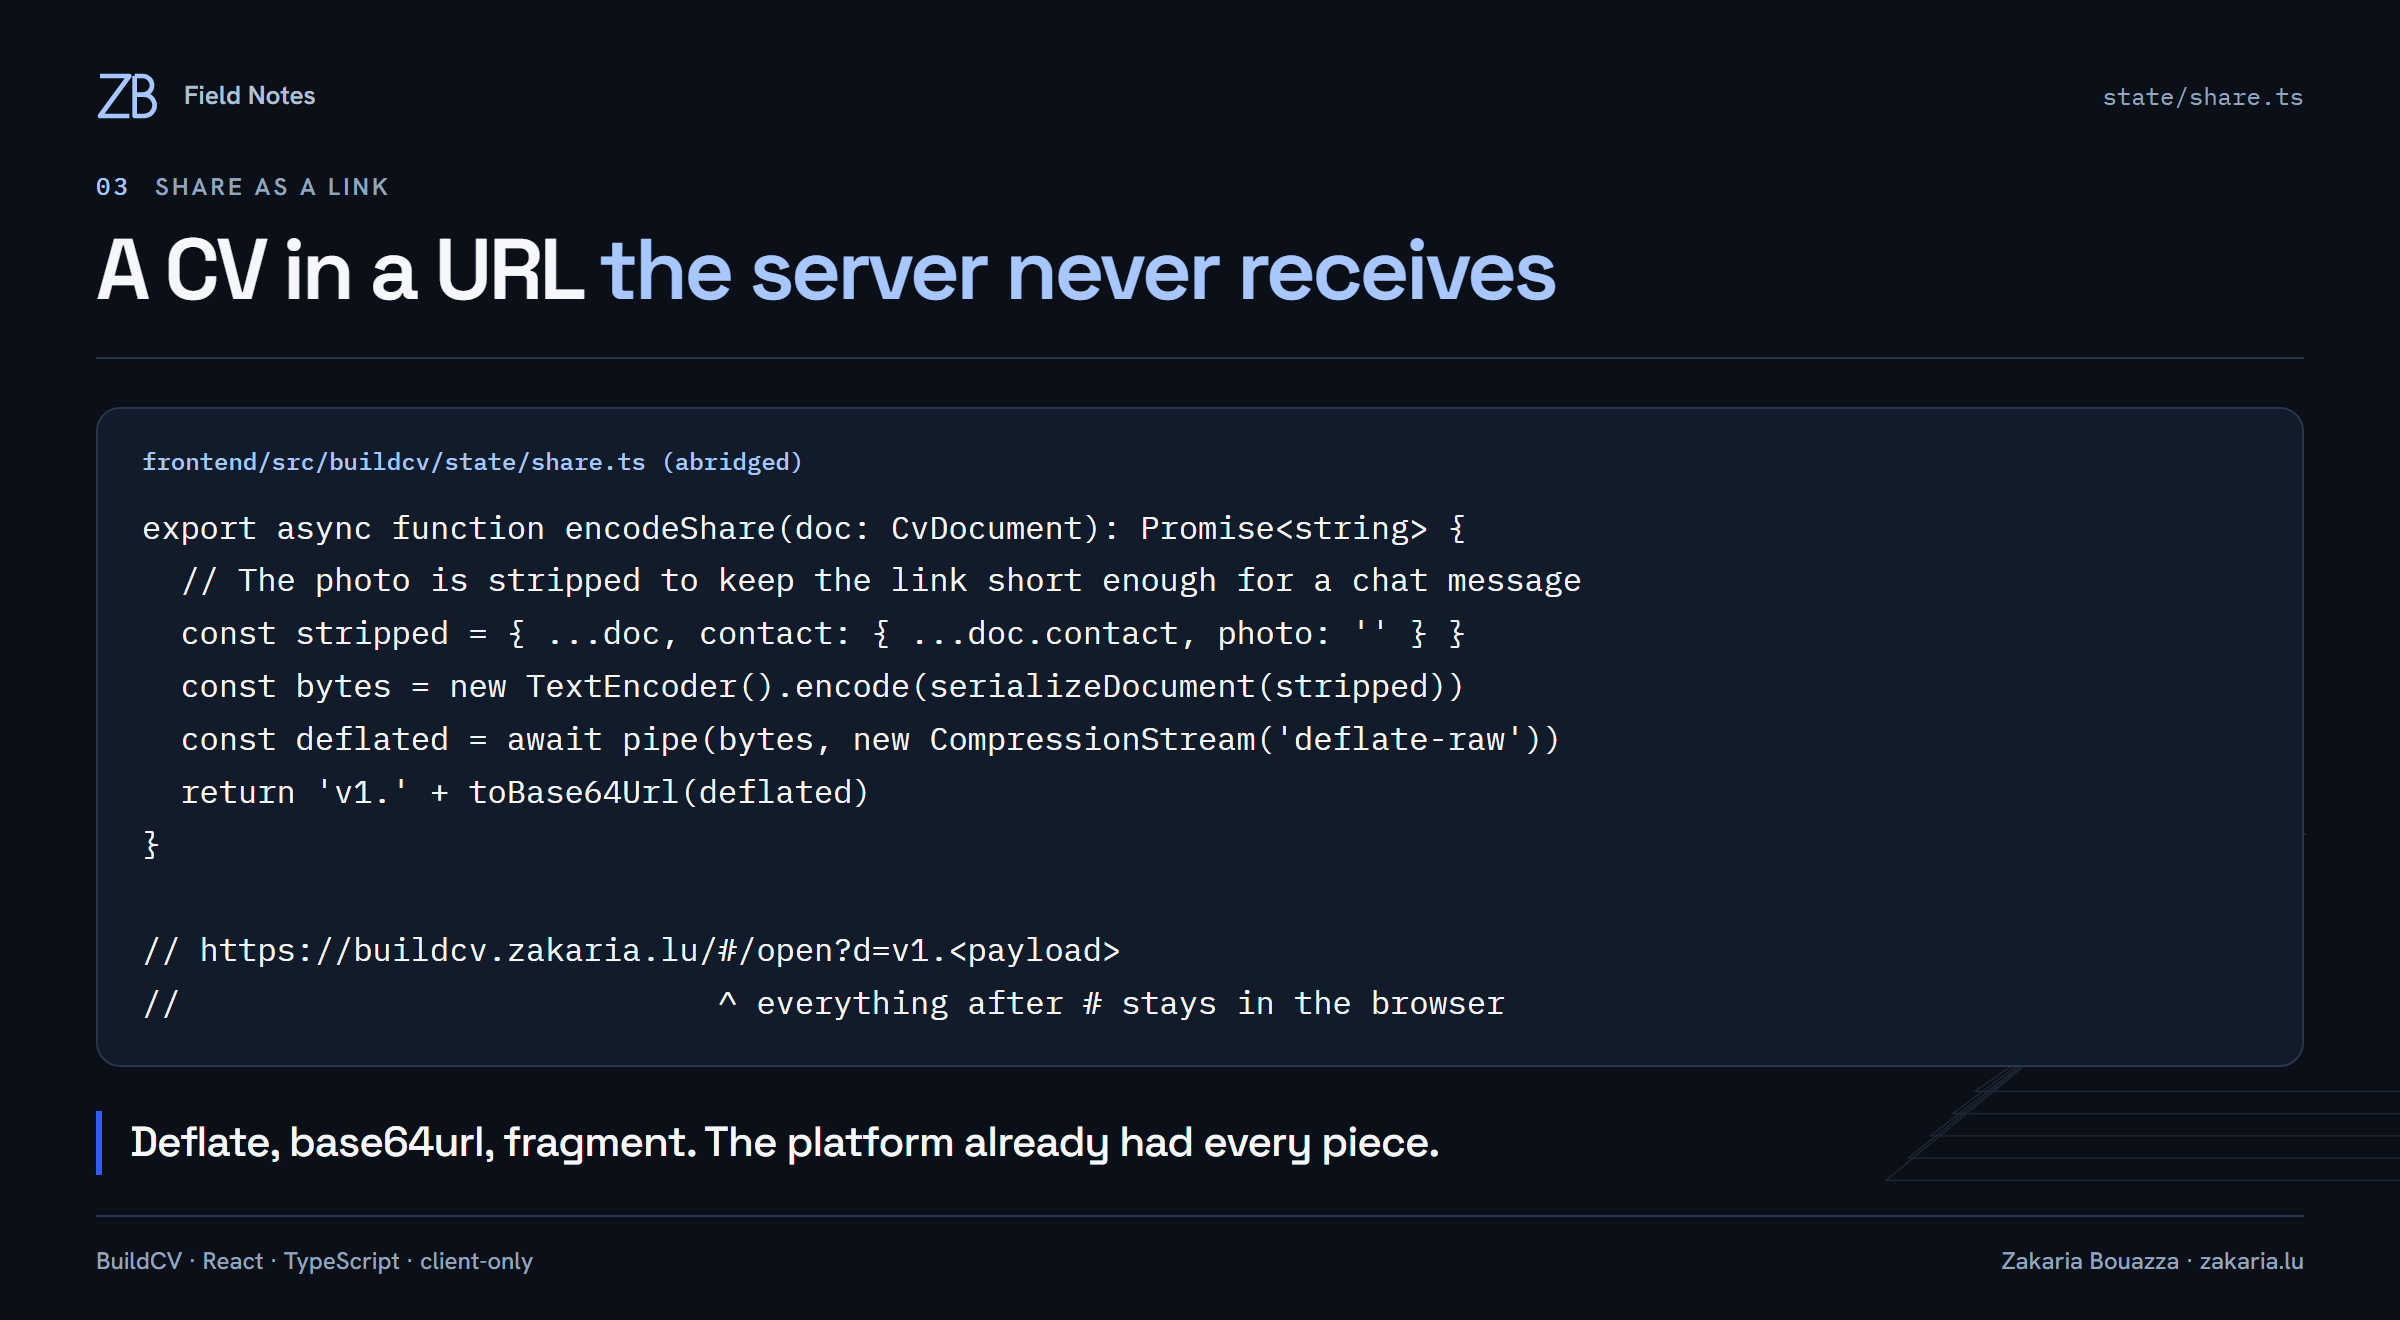The height and width of the screenshot is (1320, 2400).
Task: Click the quote 'Deflate, base64url, fragment.'
Action: [x=413, y=1142]
